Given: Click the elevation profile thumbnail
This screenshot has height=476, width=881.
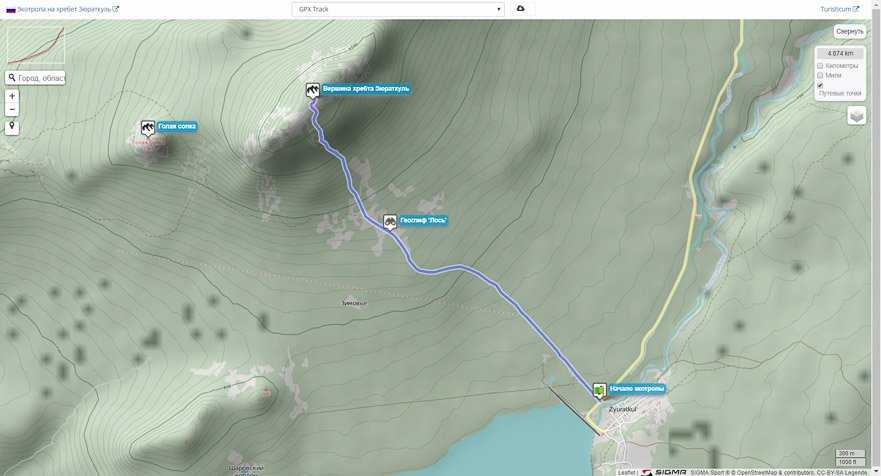Looking at the screenshot, I should coord(36,45).
